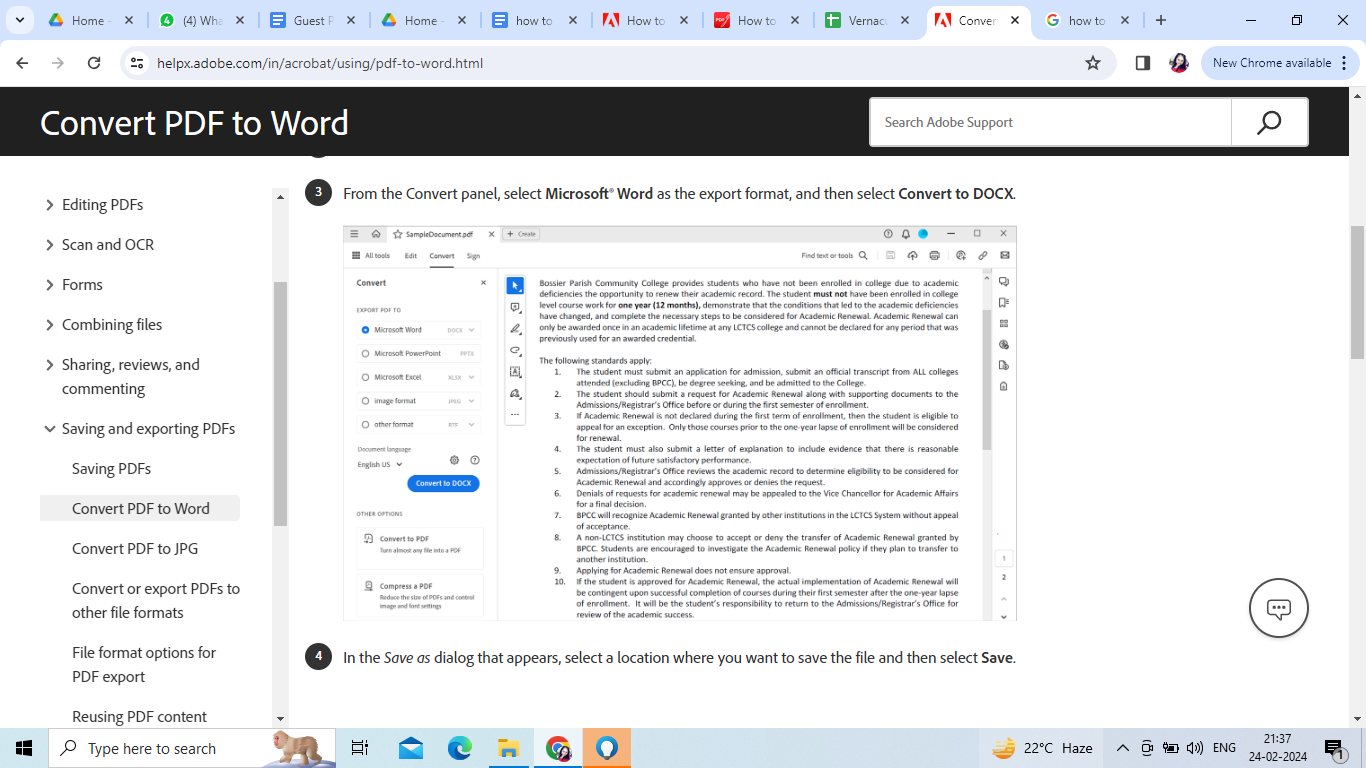Switch to the Vernacu spreadsheet tab
The image size is (1366, 768).
click(866, 20)
